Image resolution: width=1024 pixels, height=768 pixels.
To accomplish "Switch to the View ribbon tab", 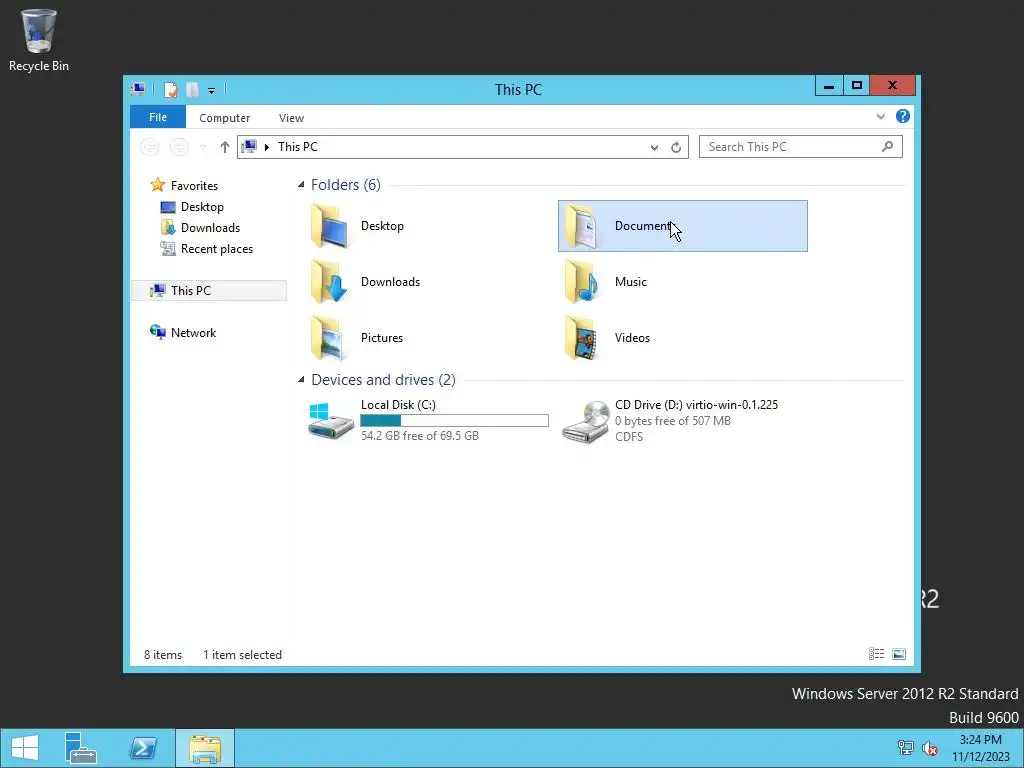I will tap(291, 118).
